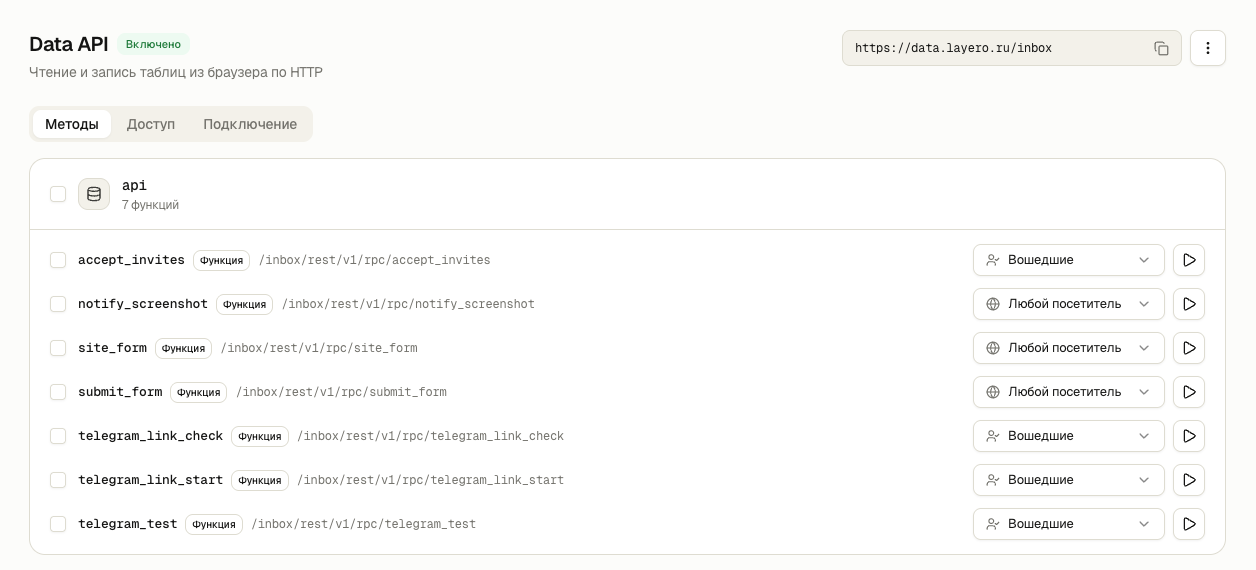Click the telegram_test function name
Viewport: 1256px width, 570px height.
pos(127,524)
